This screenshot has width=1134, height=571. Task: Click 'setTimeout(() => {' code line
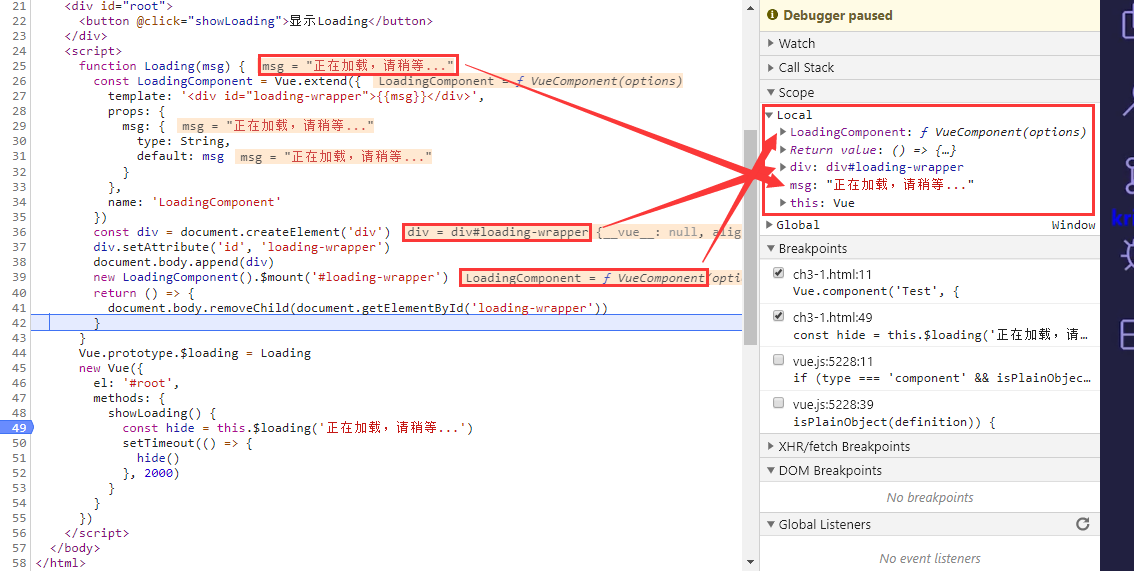click(x=187, y=443)
